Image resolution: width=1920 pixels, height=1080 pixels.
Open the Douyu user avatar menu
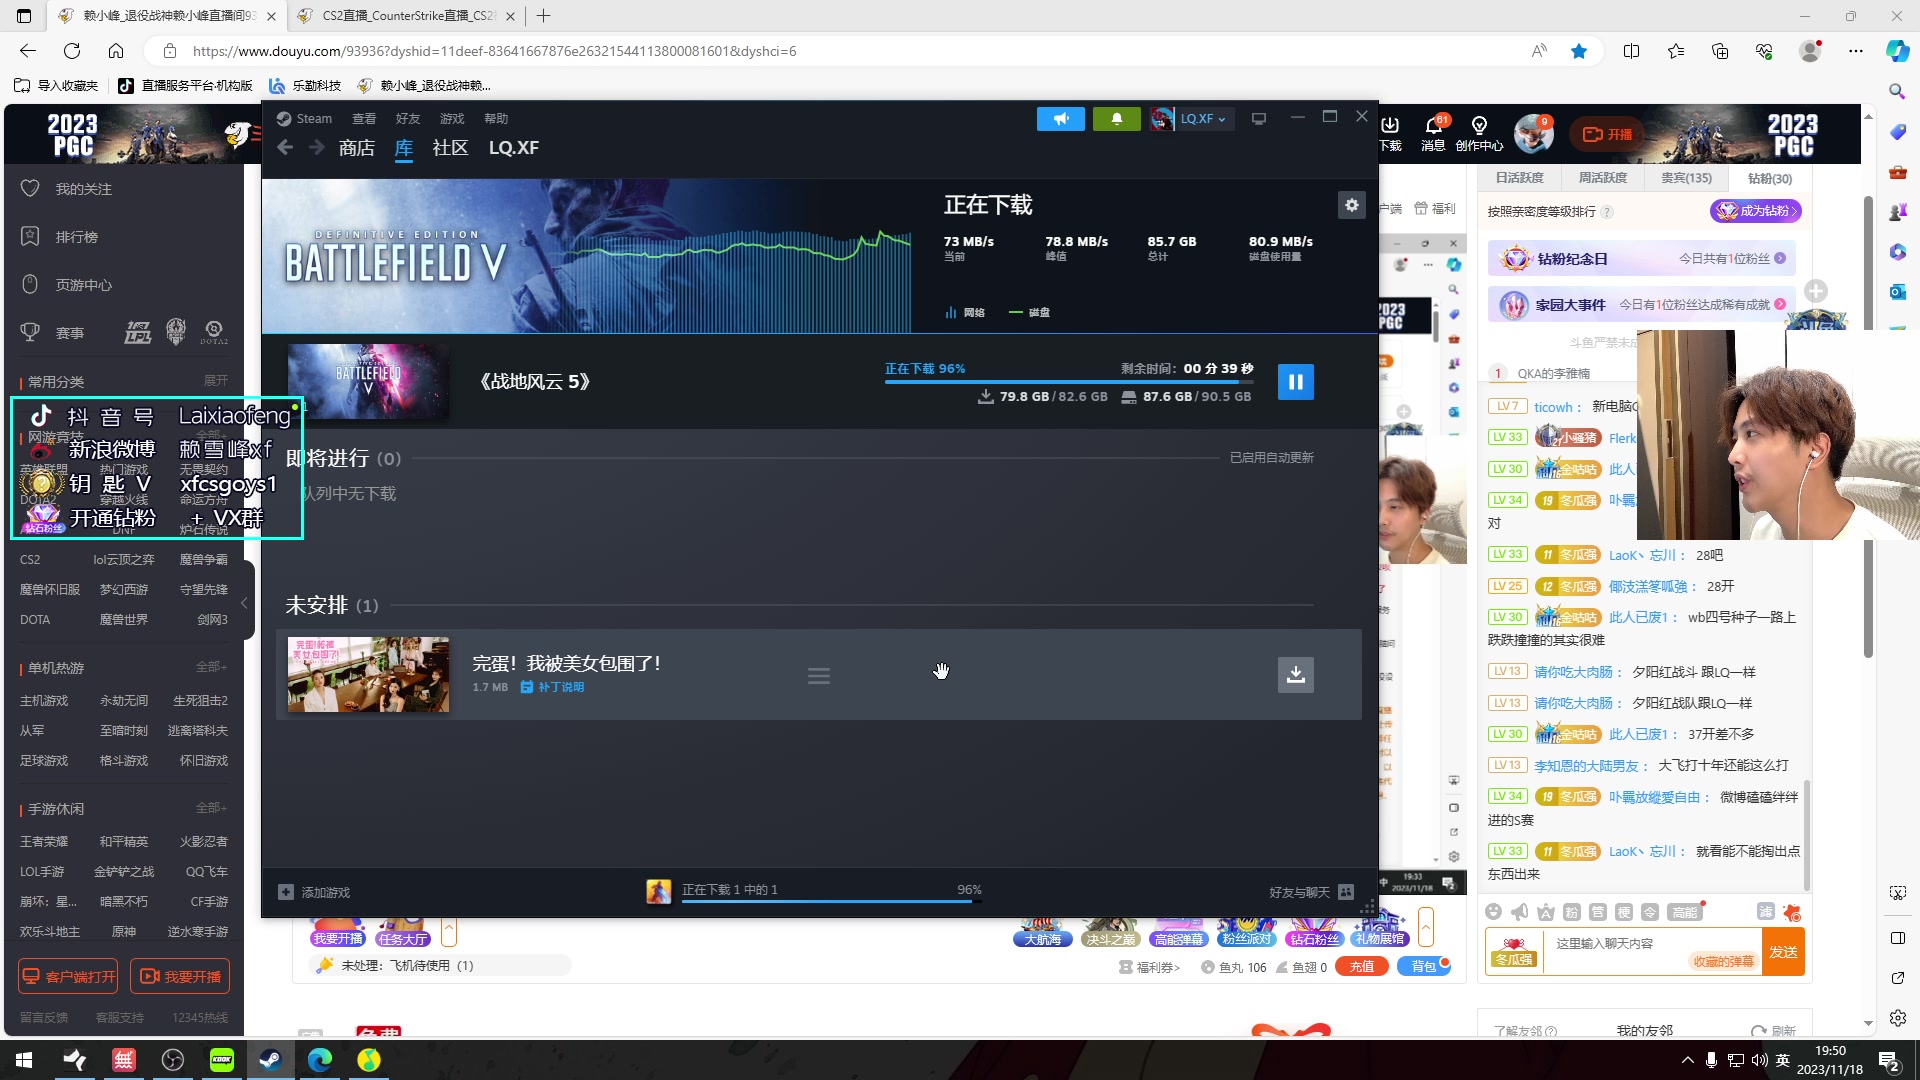tap(1533, 133)
